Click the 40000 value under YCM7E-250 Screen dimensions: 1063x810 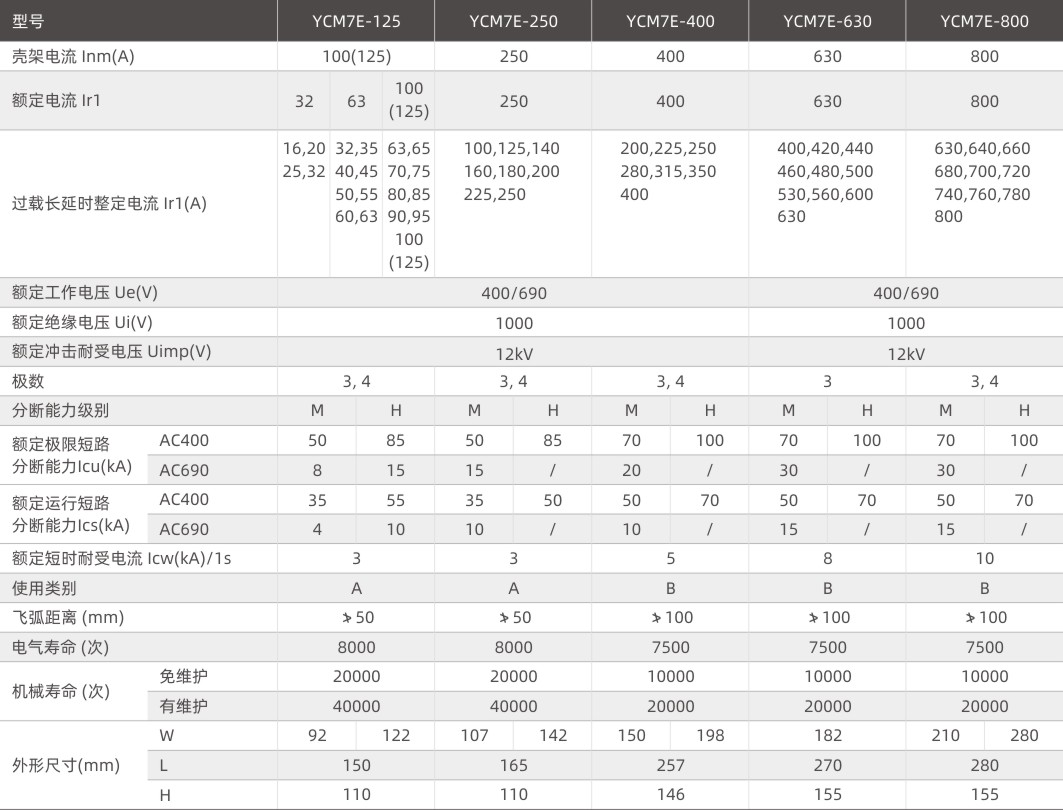pos(513,706)
